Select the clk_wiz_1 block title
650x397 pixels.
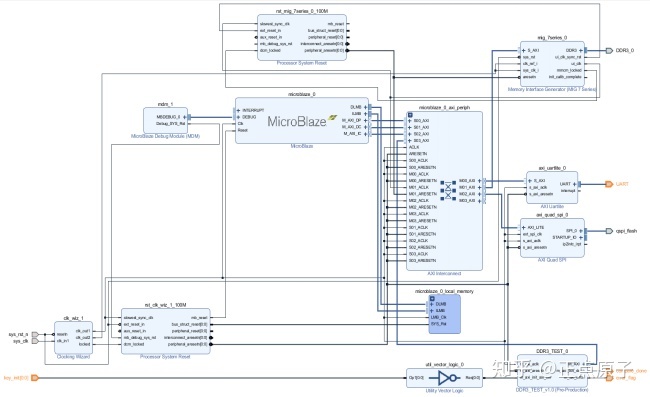(x=73, y=318)
